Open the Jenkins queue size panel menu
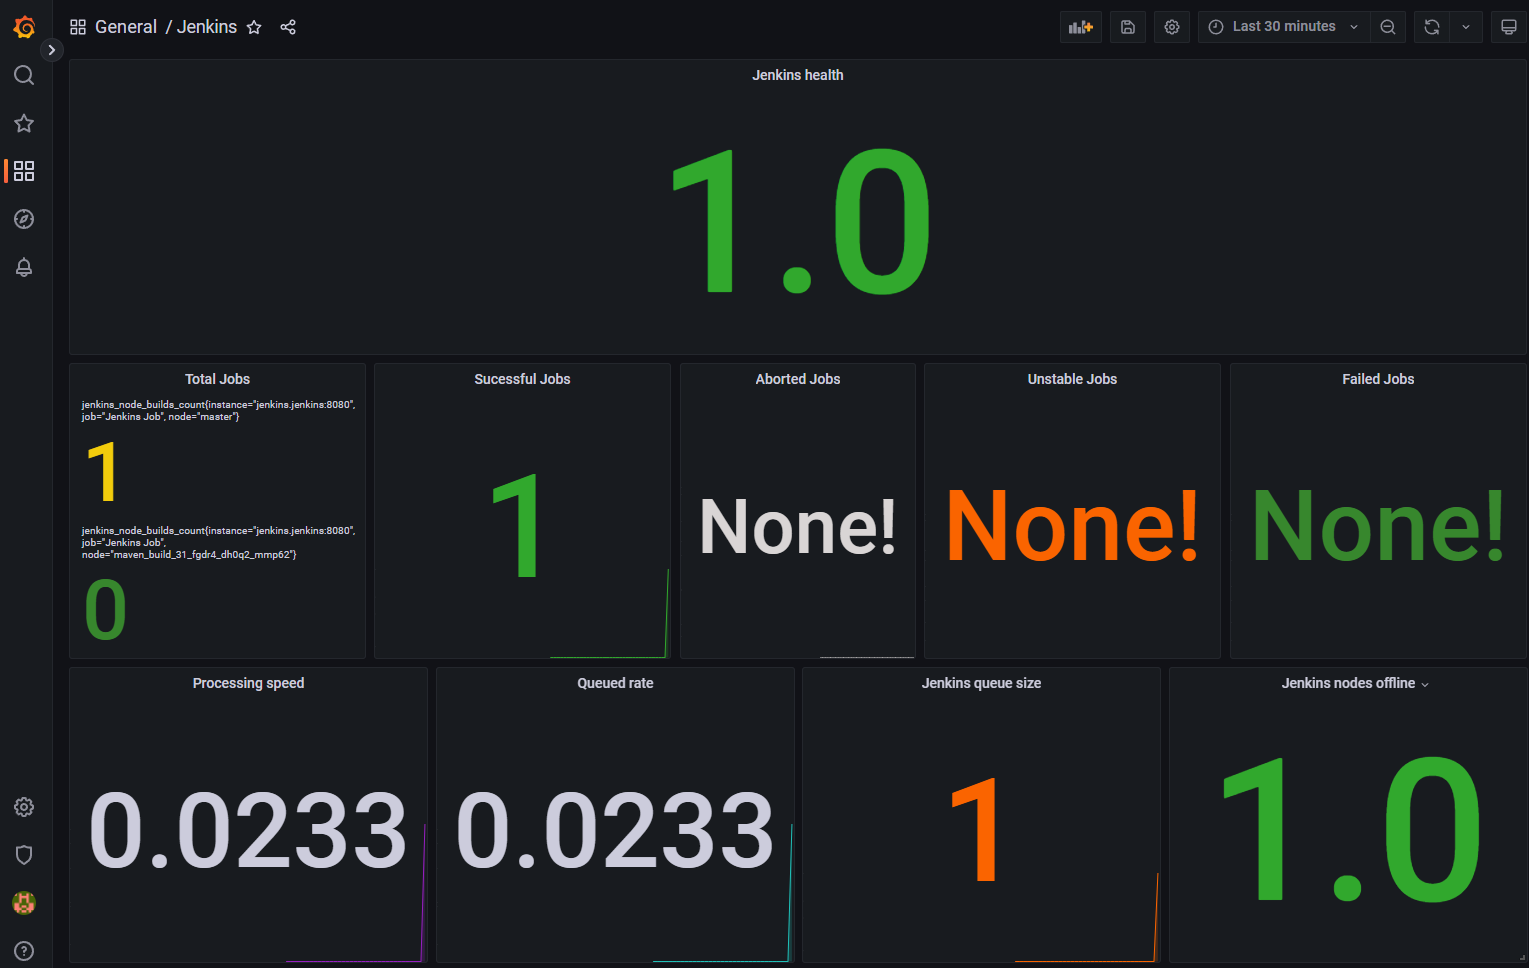This screenshot has height=968, width=1529. click(x=981, y=683)
